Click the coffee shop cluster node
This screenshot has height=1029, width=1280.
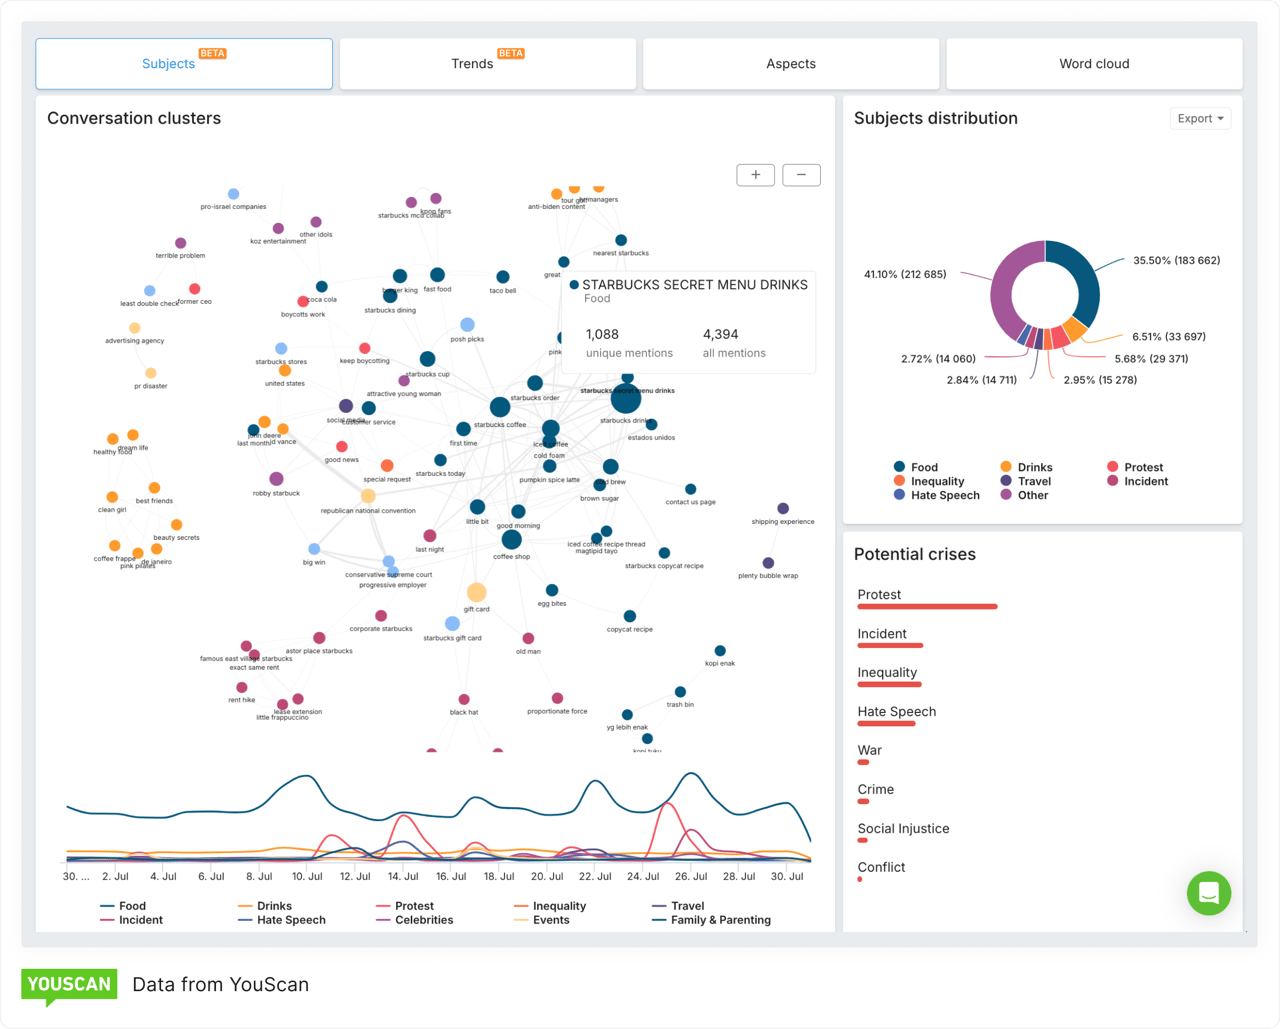(x=511, y=539)
